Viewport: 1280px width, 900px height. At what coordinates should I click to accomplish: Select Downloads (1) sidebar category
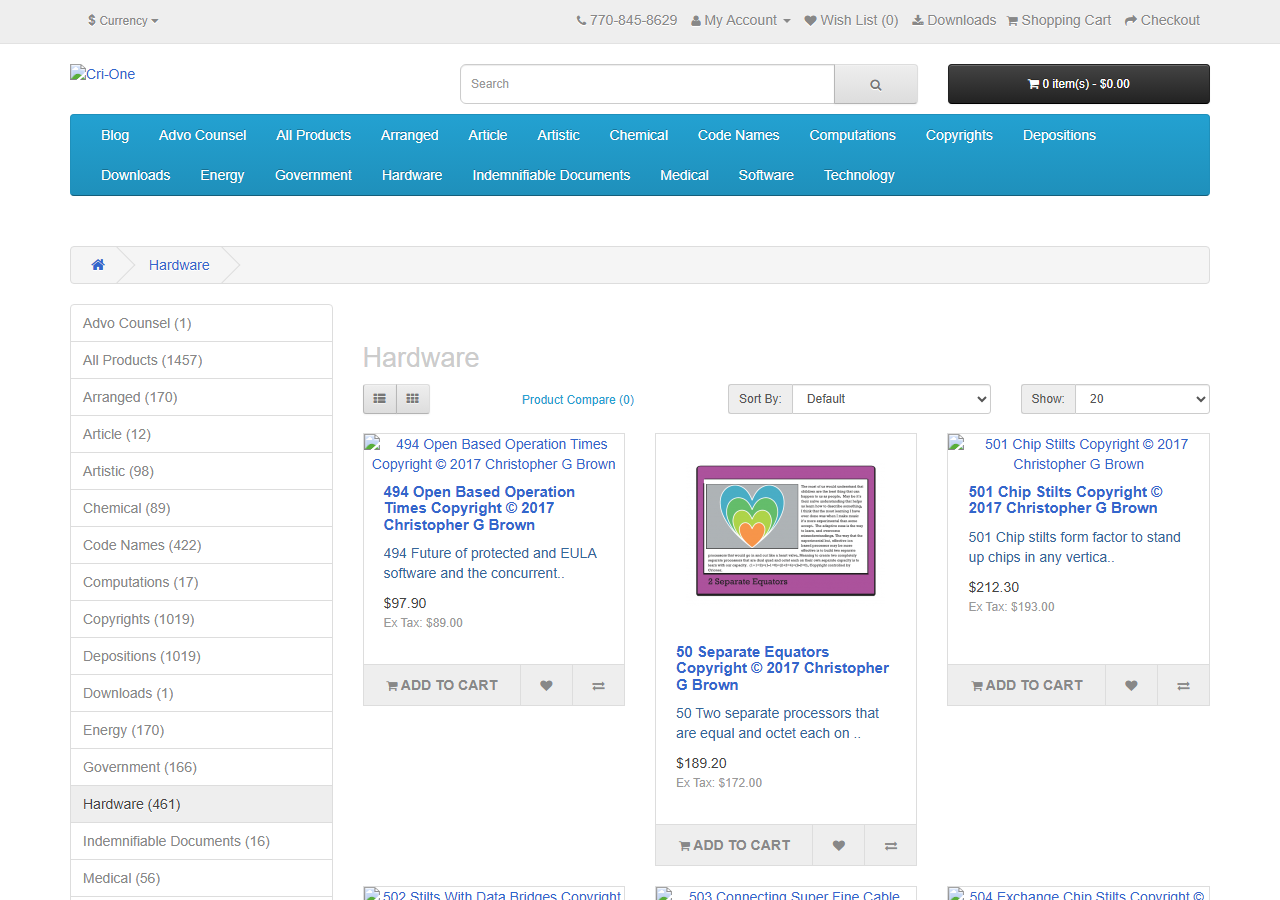(201, 693)
